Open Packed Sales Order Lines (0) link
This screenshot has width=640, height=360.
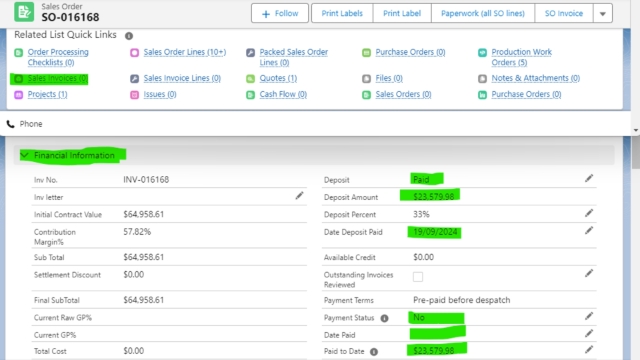(293, 57)
